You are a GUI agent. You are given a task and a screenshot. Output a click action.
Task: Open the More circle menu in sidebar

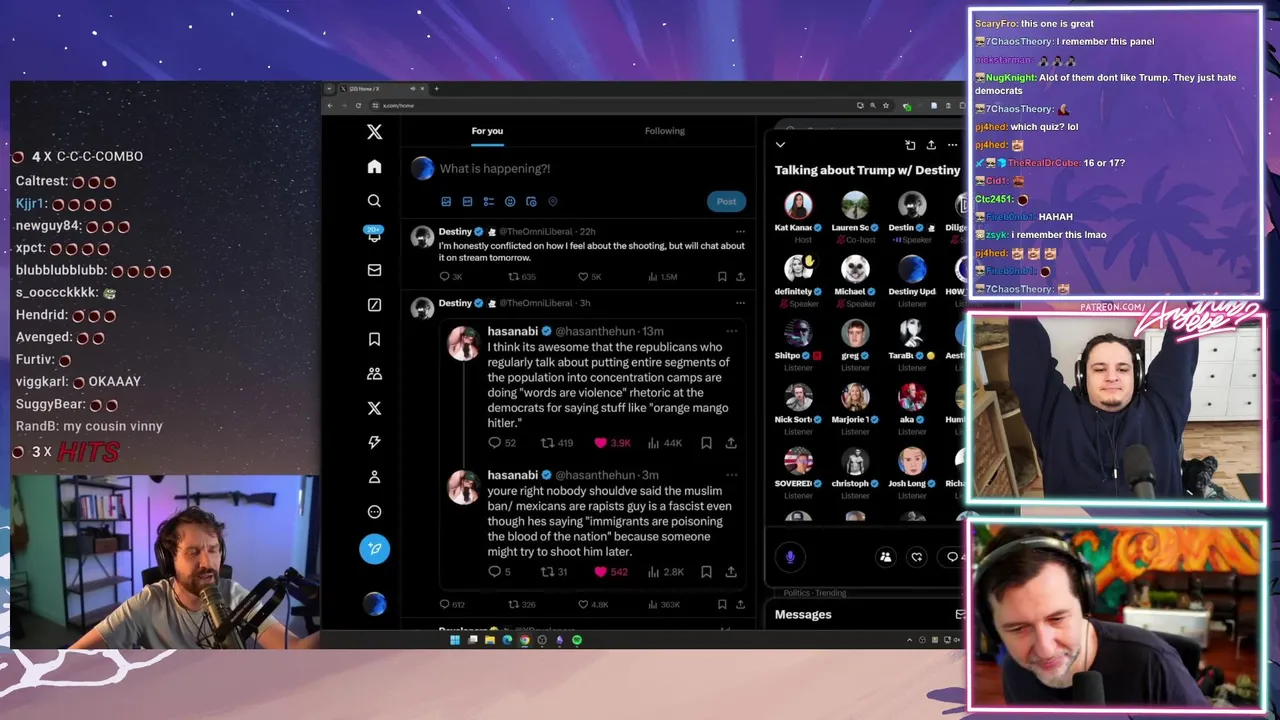(x=374, y=512)
